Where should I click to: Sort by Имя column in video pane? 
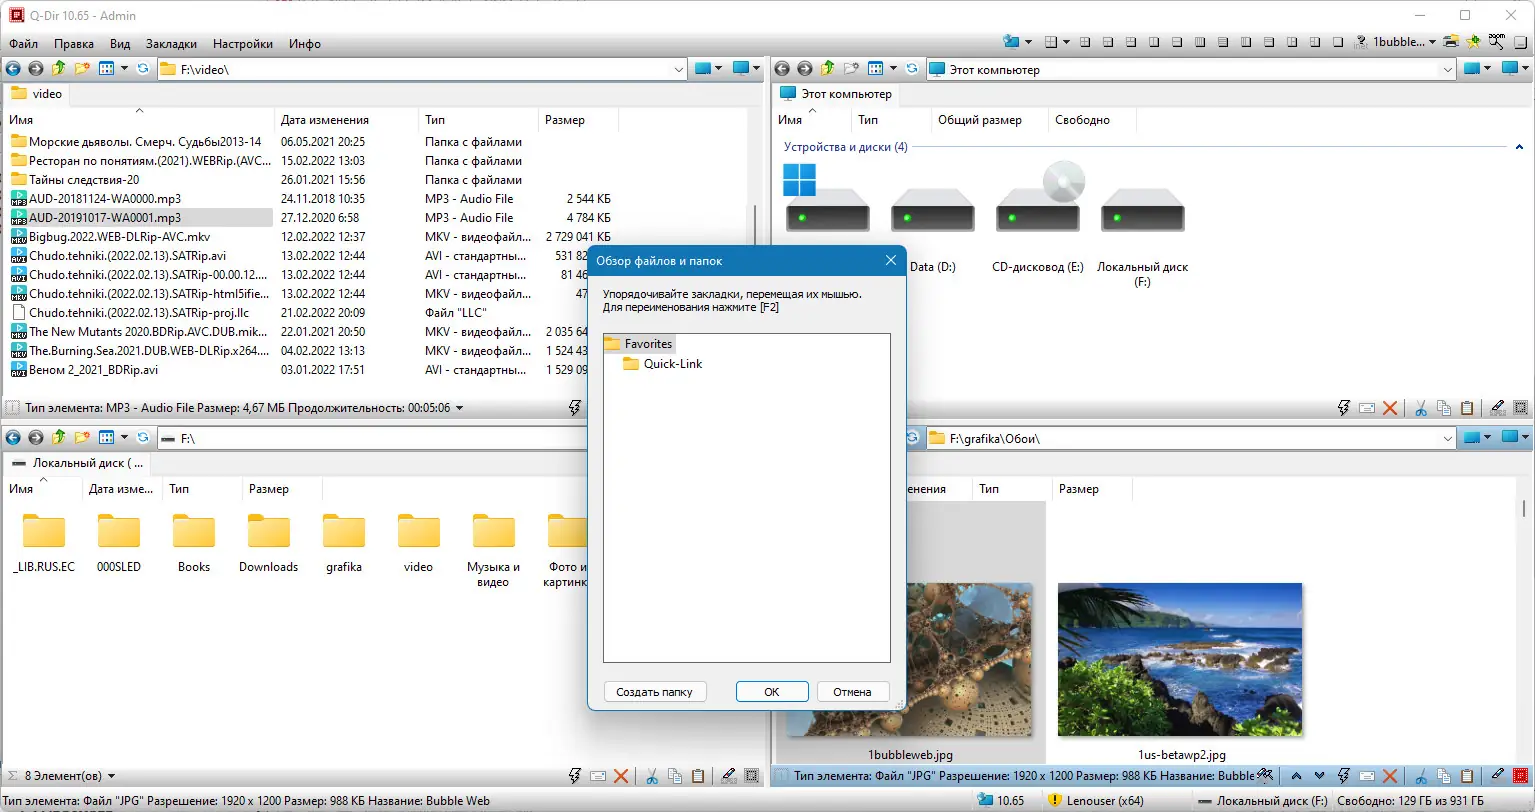click(21, 120)
